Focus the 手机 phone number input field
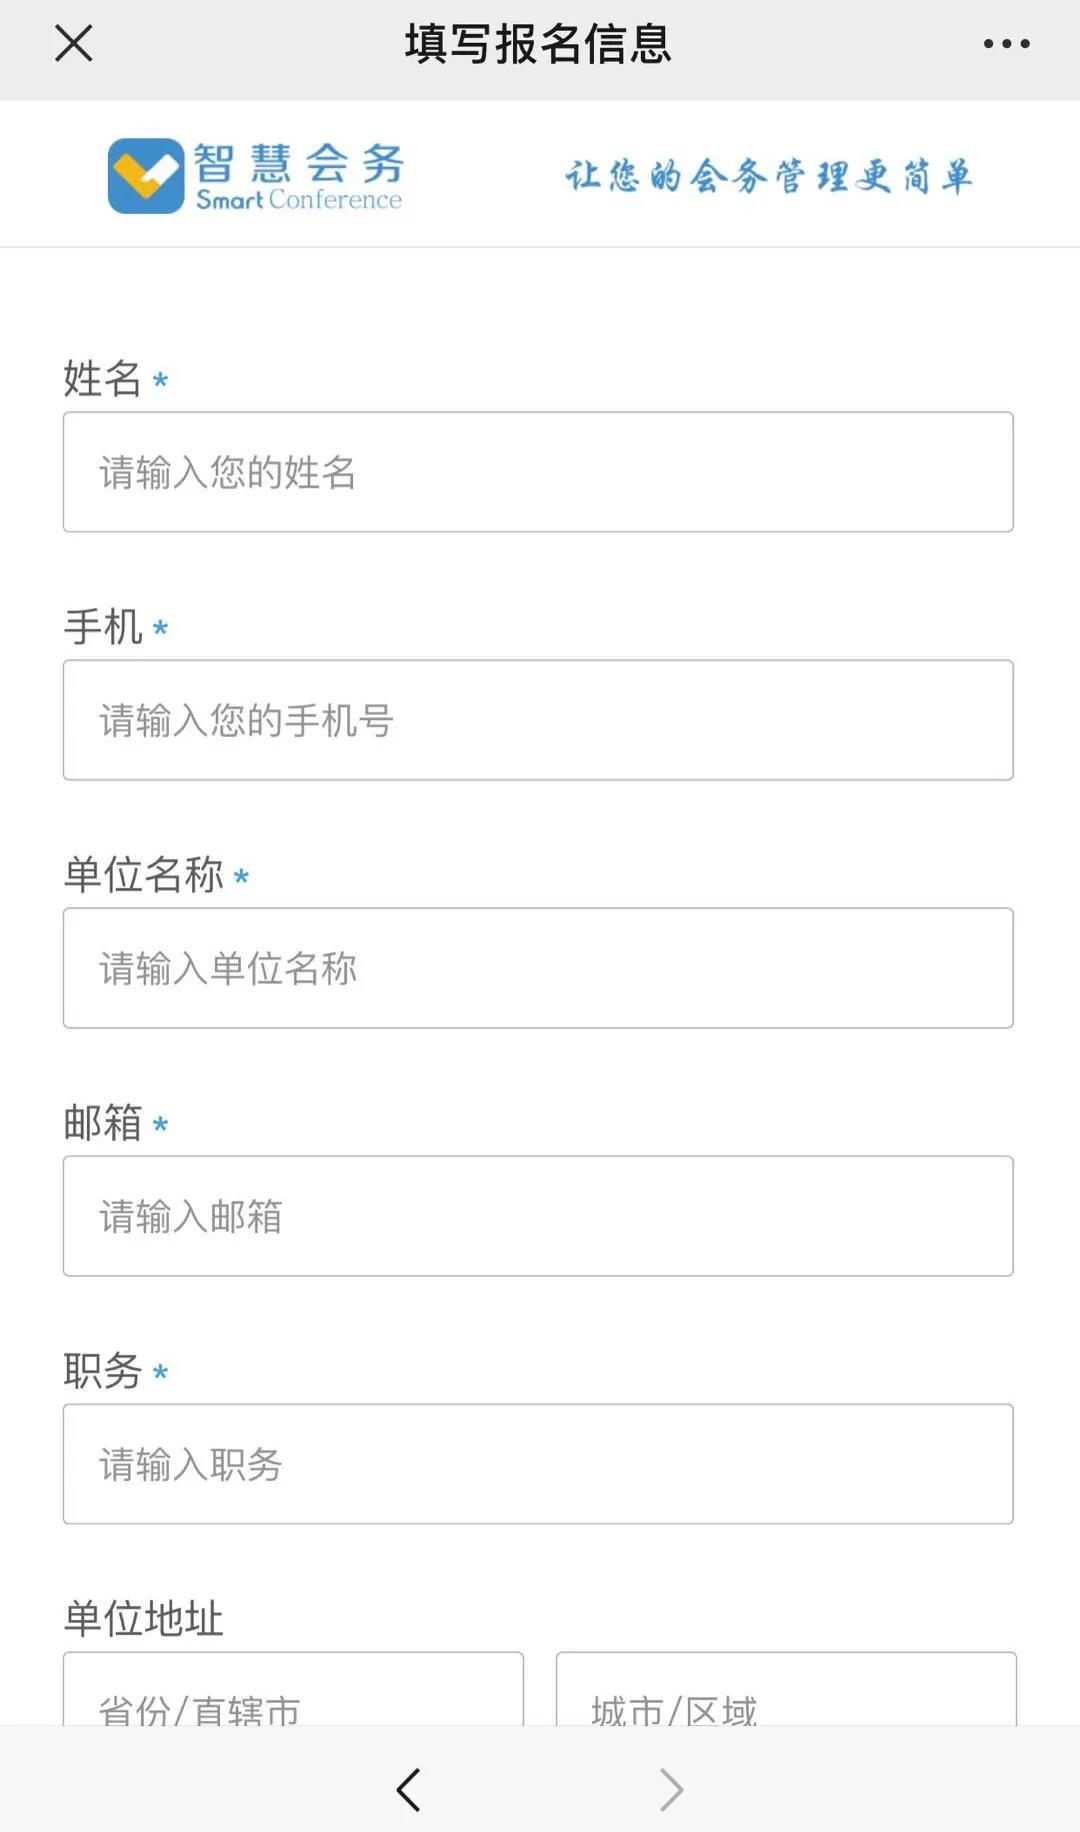The image size is (1080, 1832). 538,720
